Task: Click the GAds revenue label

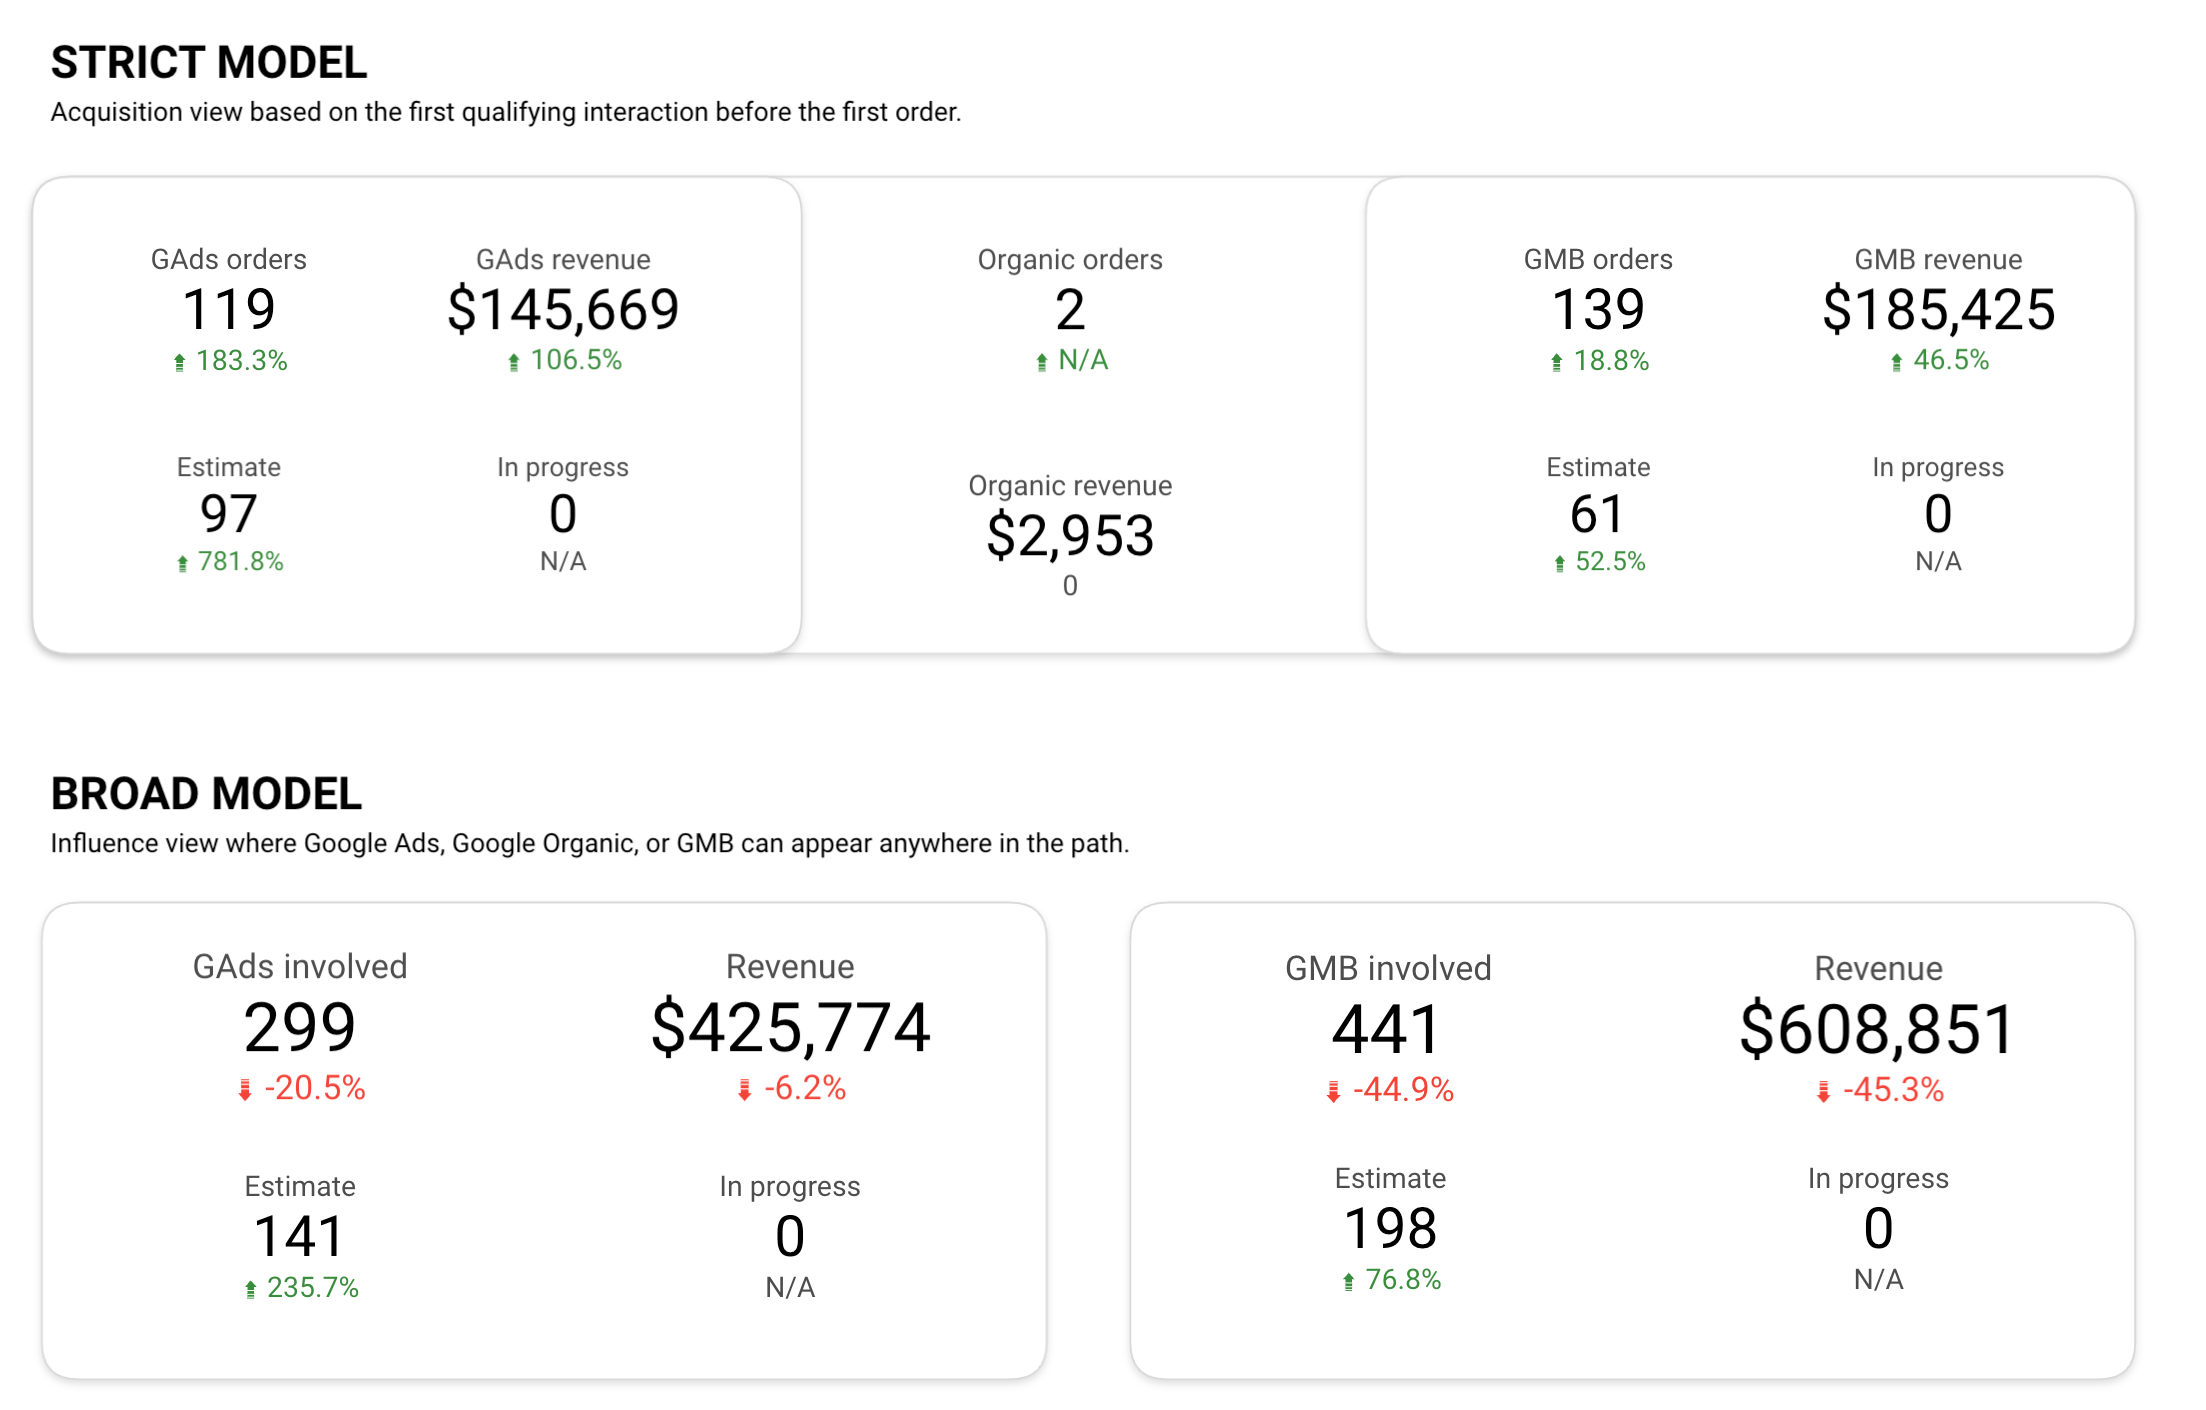Action: tap(563, 260)
